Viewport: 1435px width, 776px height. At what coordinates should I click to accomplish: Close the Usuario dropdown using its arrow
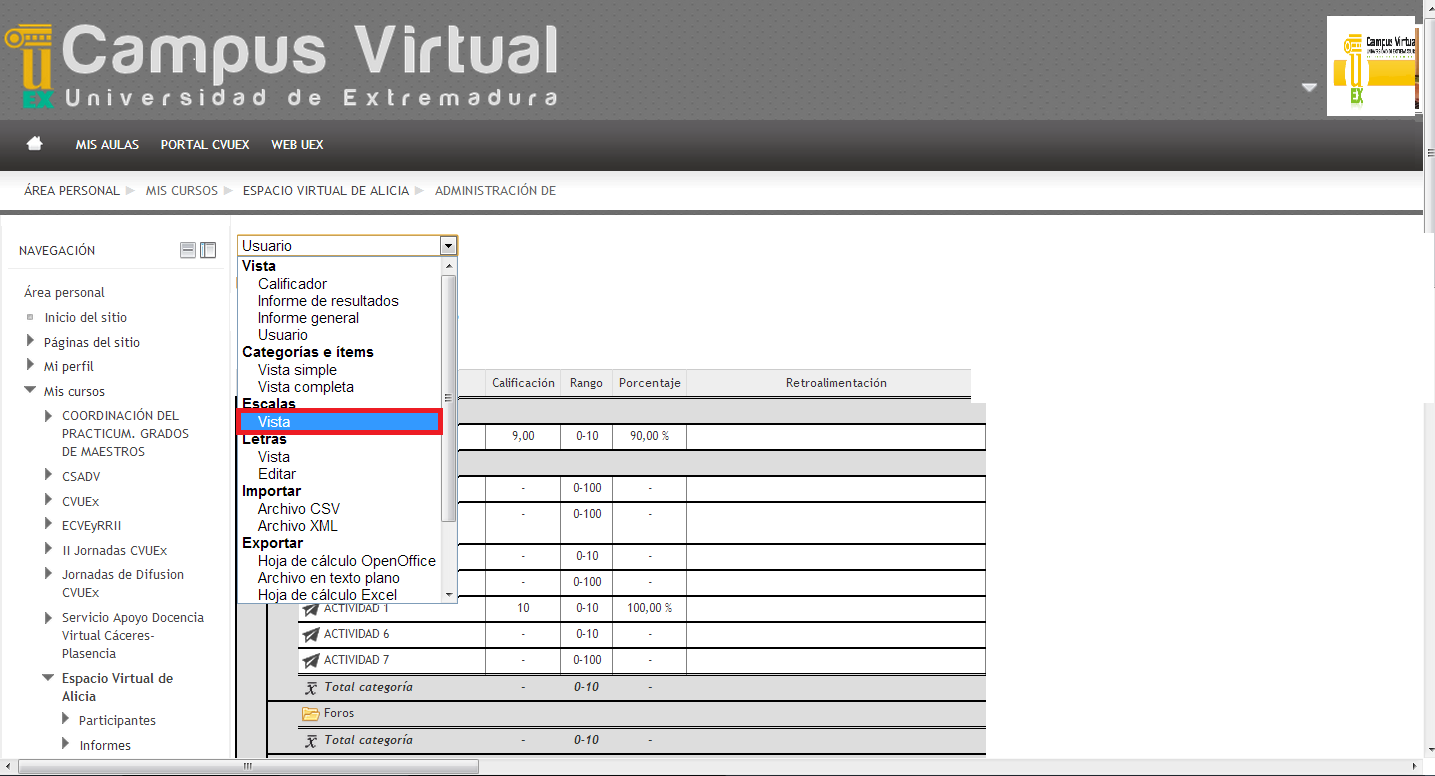click(448, 245)
